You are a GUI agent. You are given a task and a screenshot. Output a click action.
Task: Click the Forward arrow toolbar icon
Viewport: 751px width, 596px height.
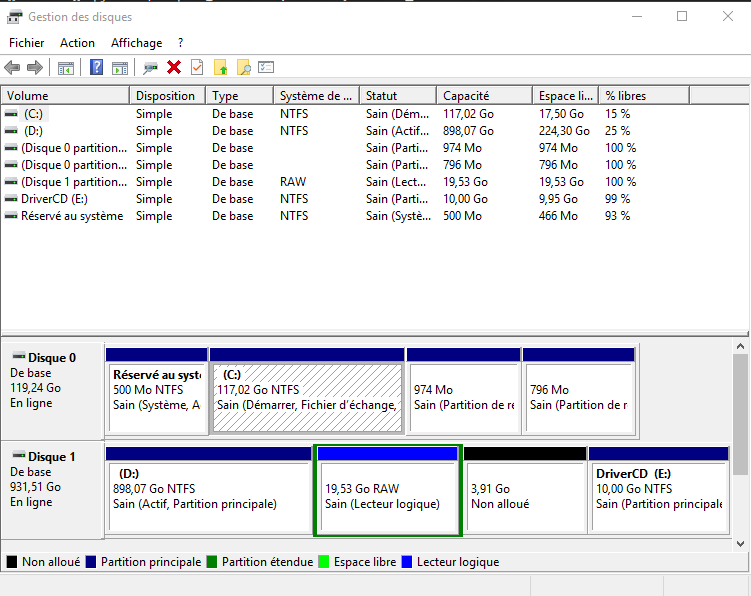coord(35,68)
